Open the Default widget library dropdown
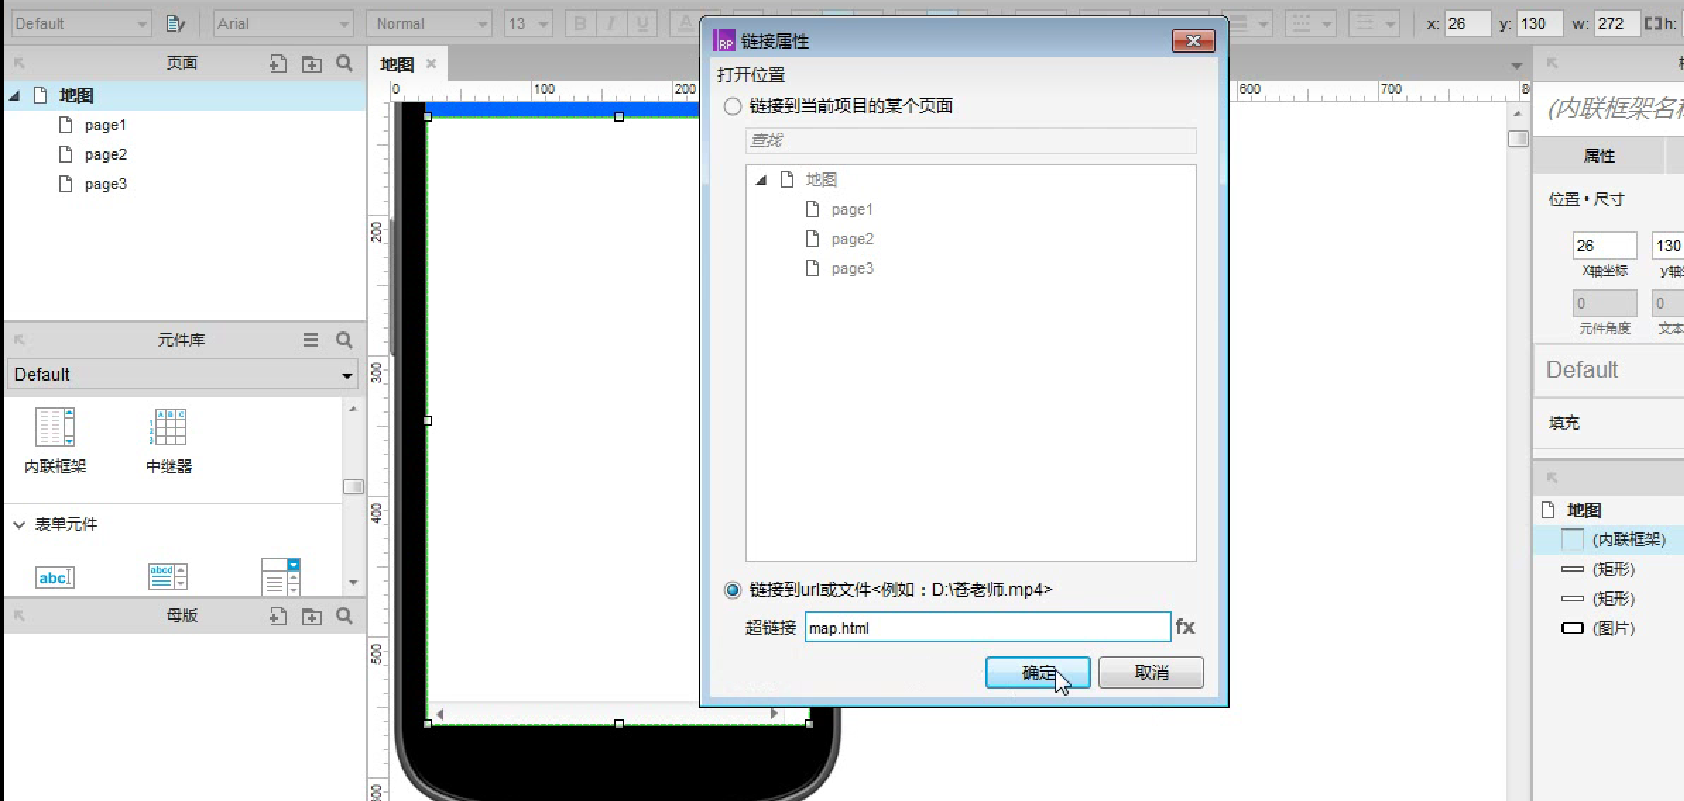Image resolution: width=1684 pixels, height=801 pixels. [183, 375]
